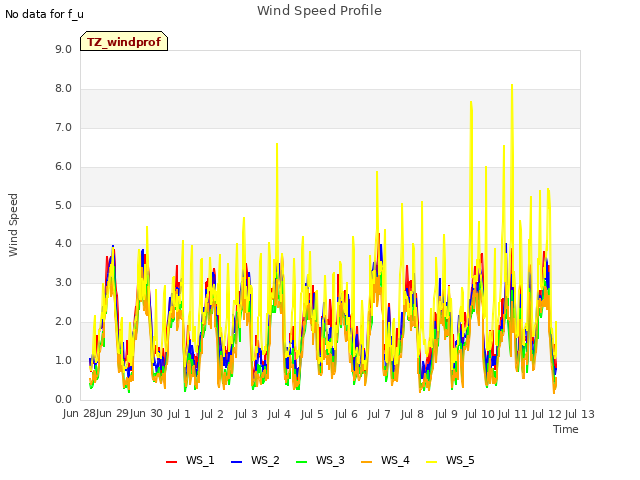Click the Jul 2 x-axis label

point(212,414)
